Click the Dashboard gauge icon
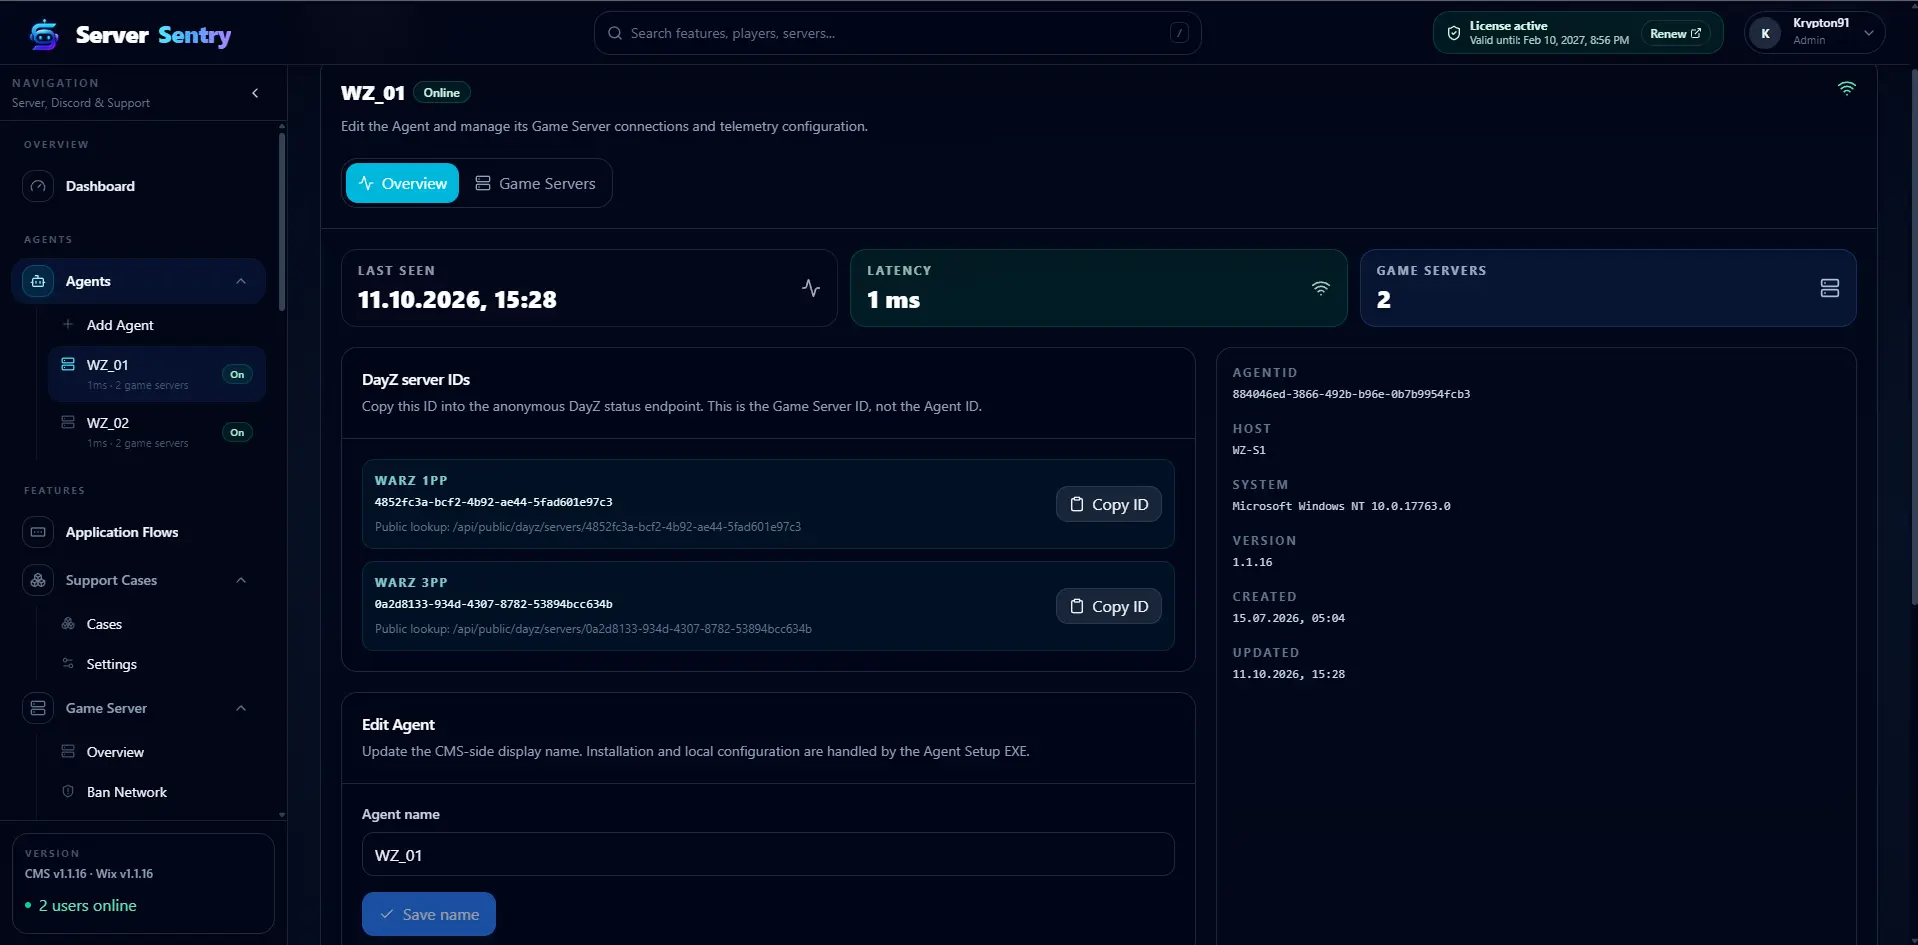The width and height of the screenshot is (1918, 945). pyautogui.click(x=38, y=186)
